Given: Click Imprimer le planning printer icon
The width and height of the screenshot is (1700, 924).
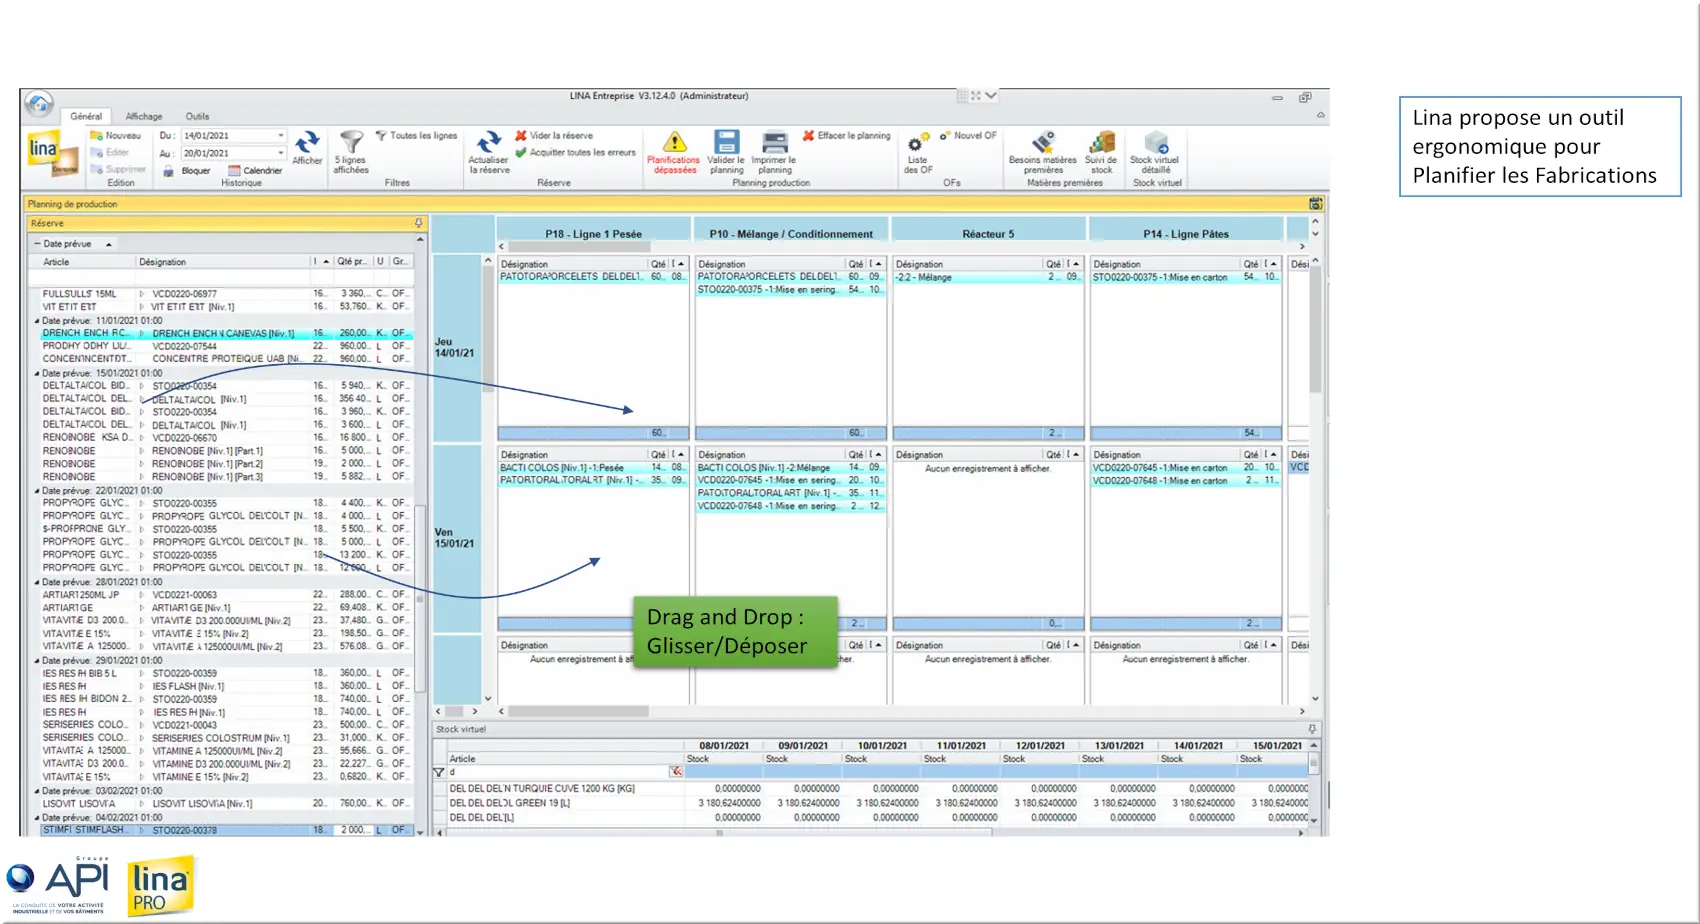Looking at the screenshot, I should coord(774,142).
